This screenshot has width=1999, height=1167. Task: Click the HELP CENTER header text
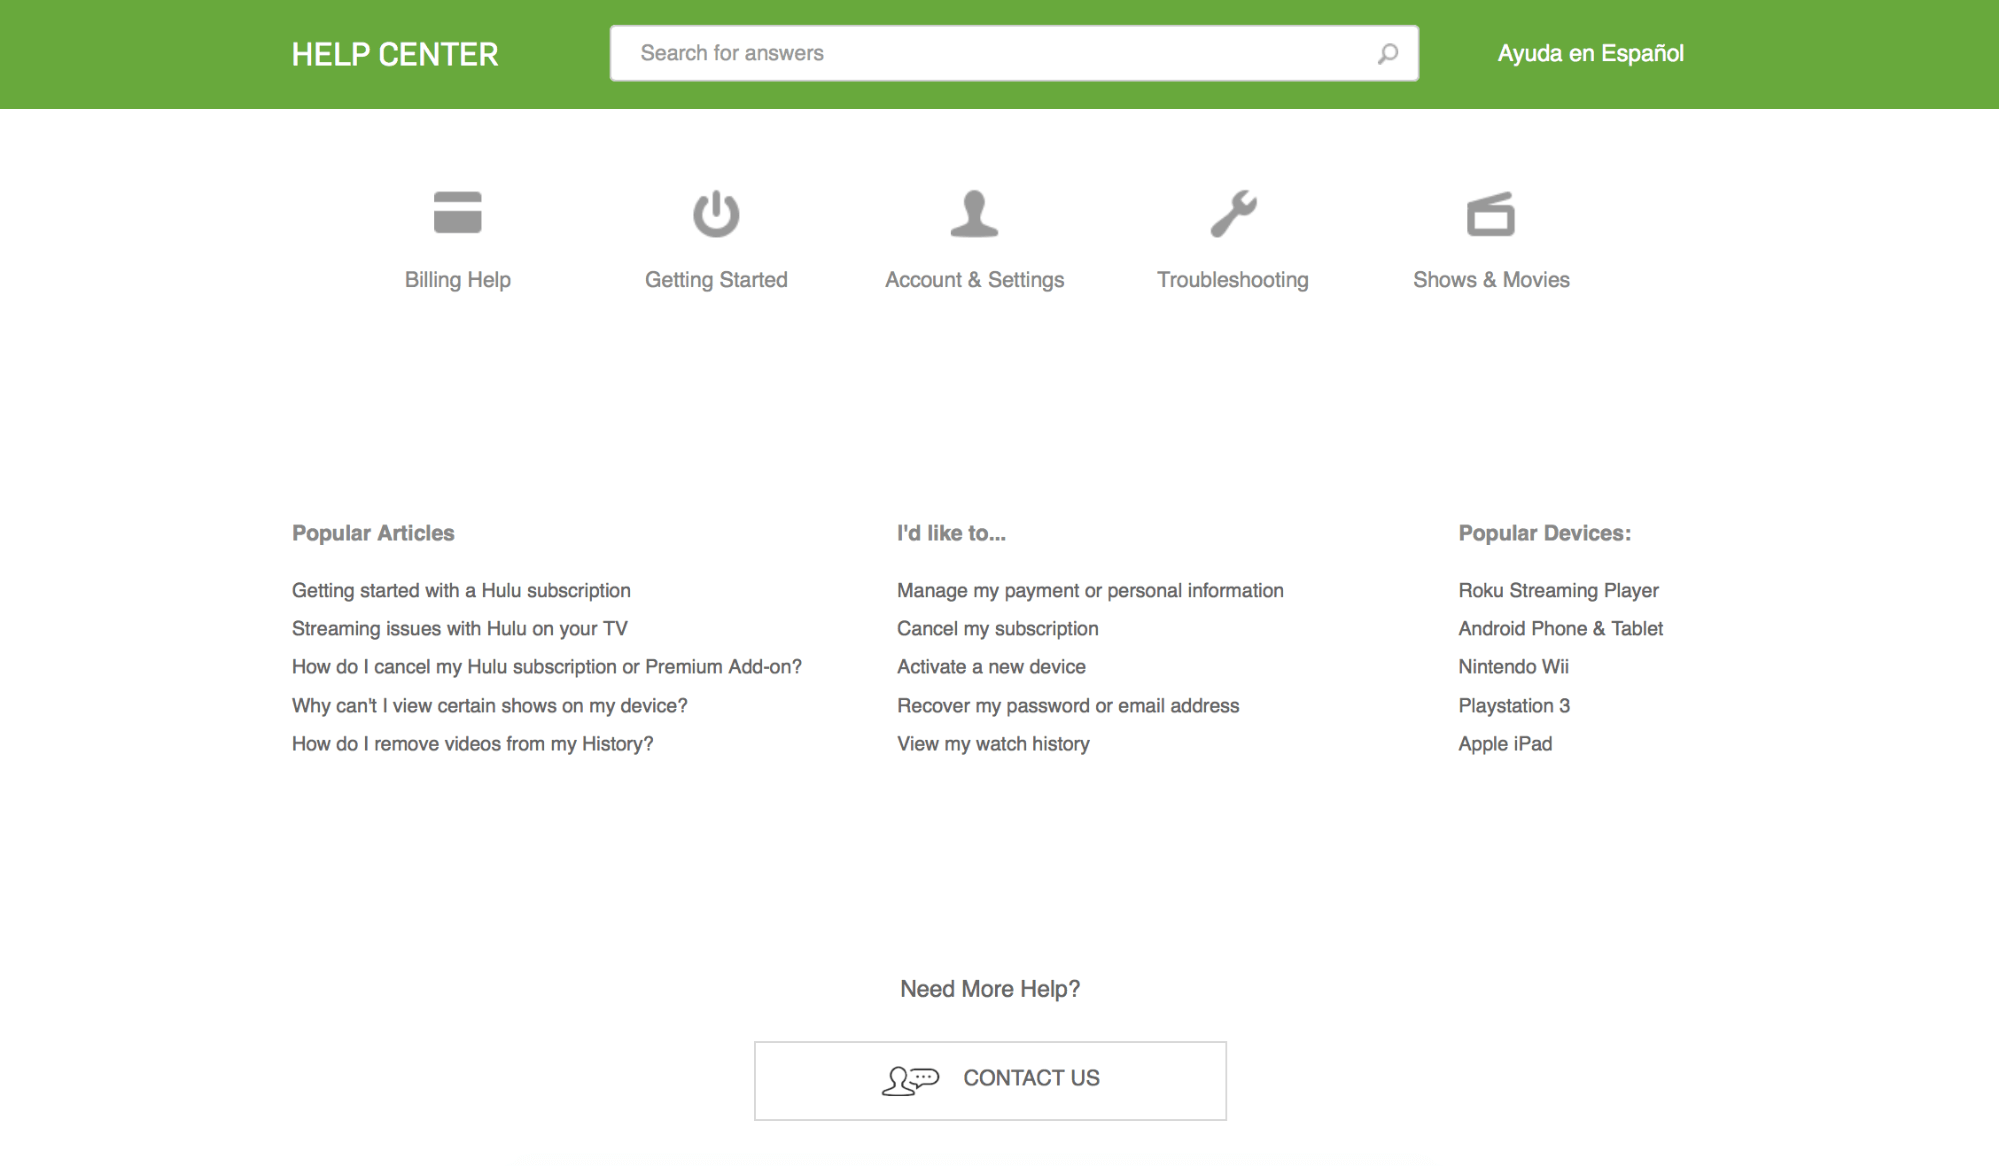tap(394, 53)
